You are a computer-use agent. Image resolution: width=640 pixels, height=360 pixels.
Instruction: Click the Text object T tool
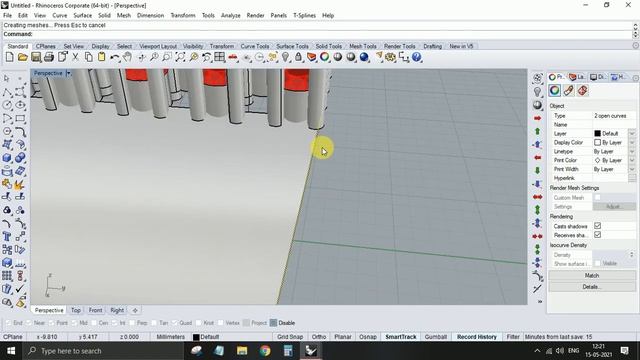[x=7, y=237]
